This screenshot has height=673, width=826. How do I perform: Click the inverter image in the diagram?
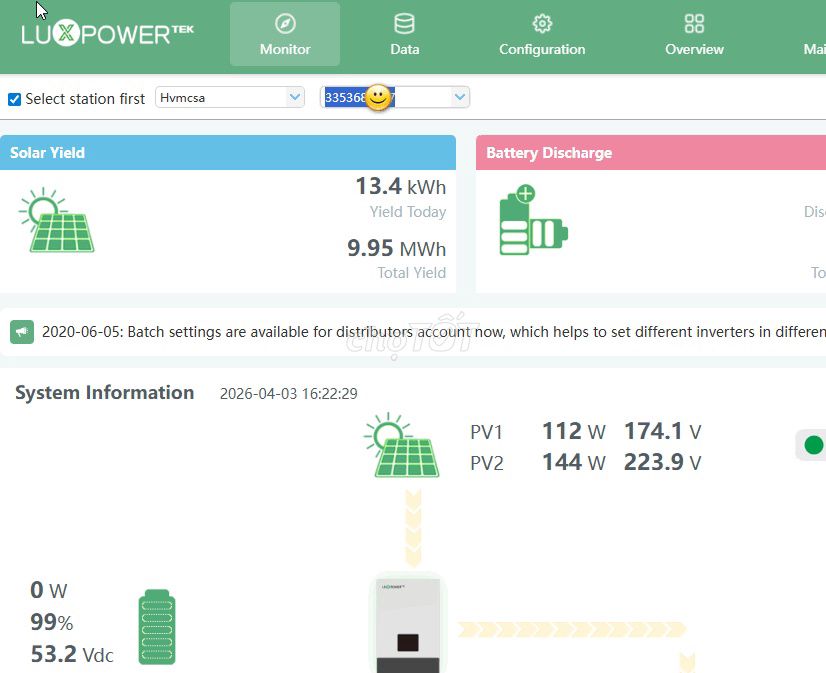(x=408, y=627)
